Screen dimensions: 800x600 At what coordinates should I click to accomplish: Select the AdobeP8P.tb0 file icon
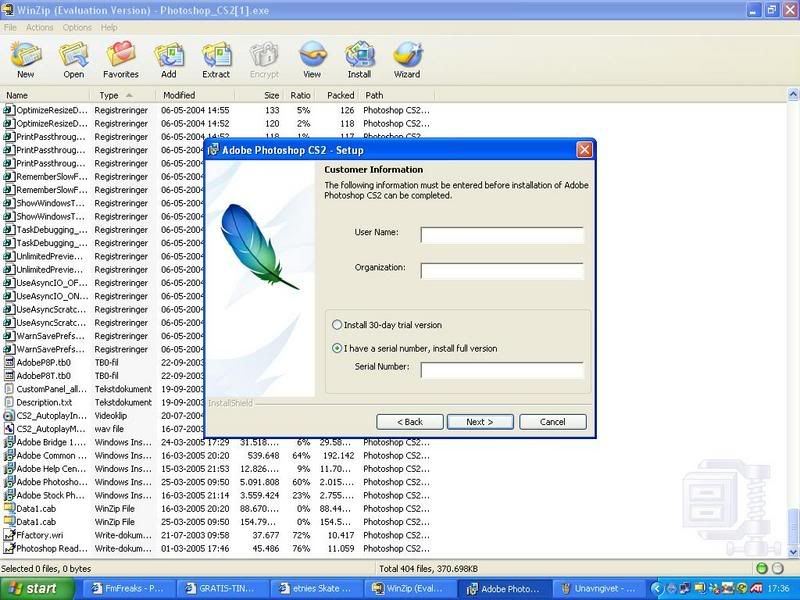[9, 363]
